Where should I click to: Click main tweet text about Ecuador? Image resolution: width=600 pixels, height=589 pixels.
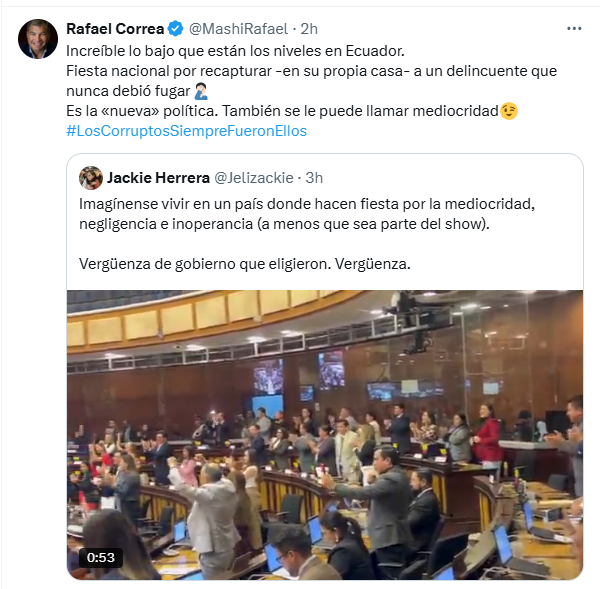235,51
